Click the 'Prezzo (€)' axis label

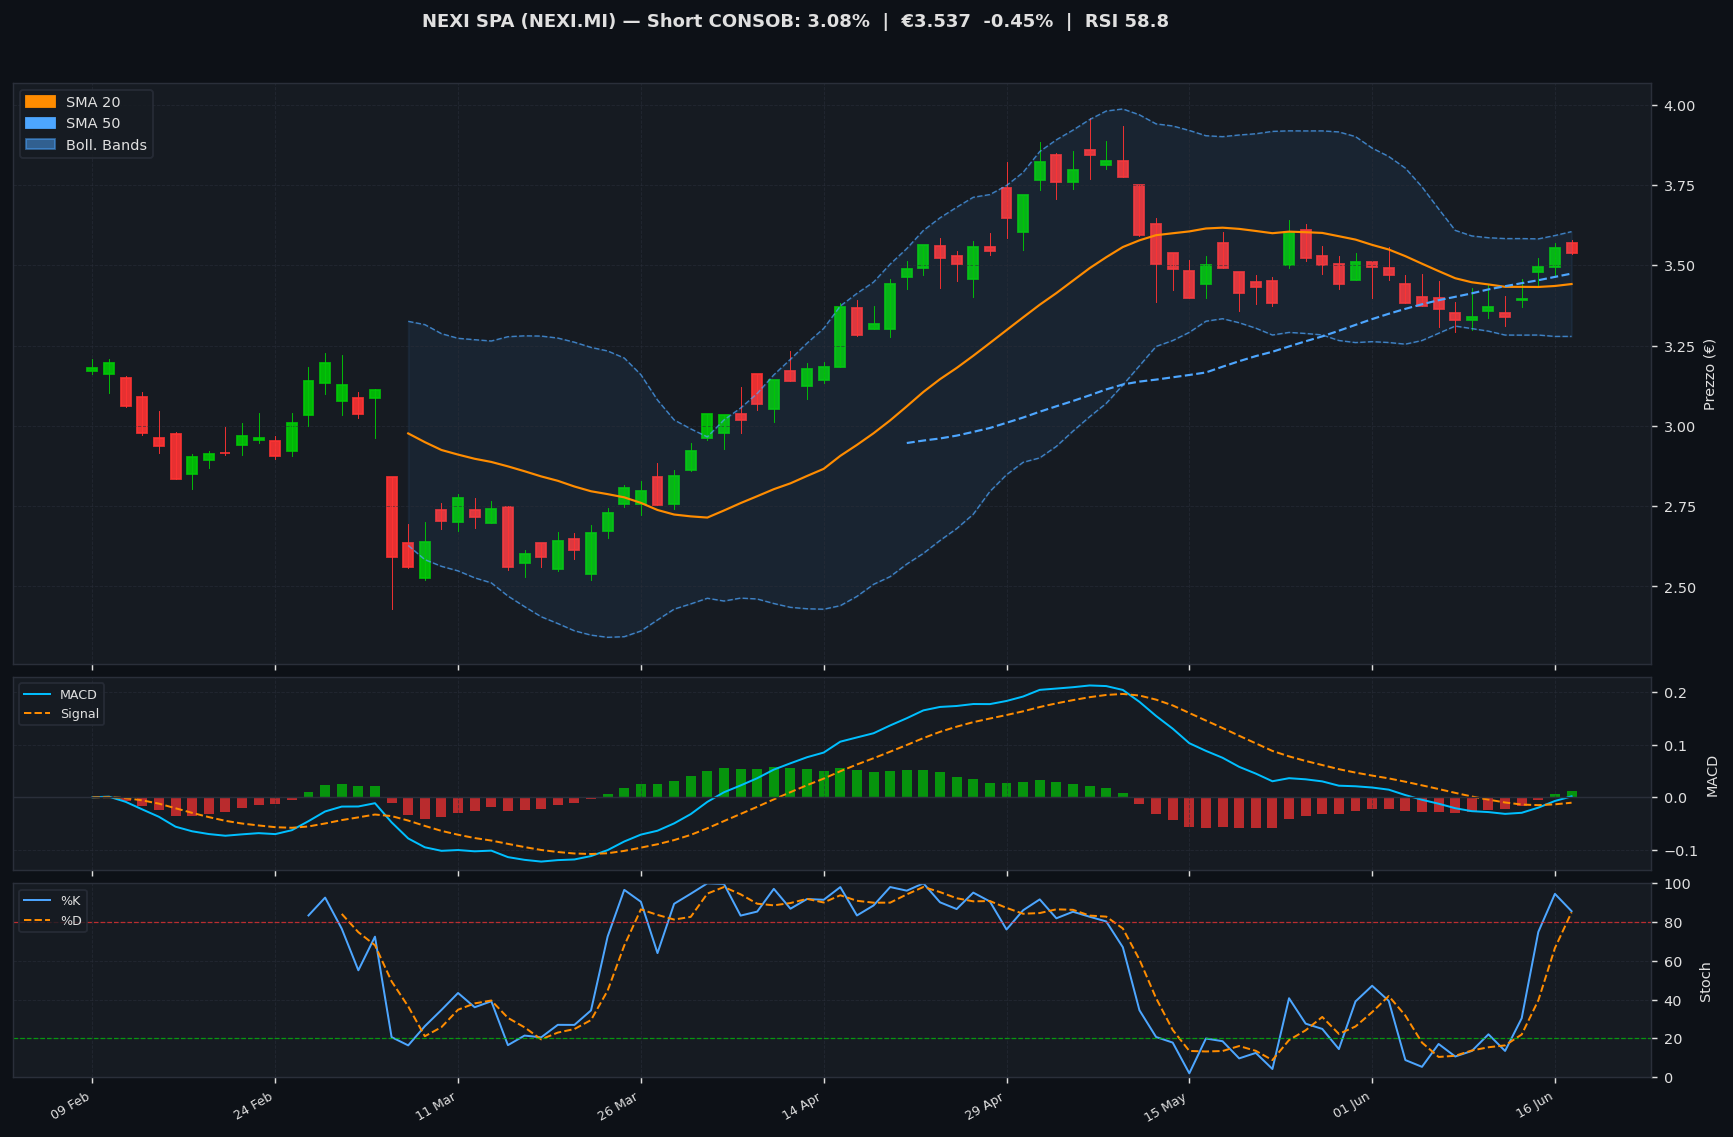(1709, 374)
